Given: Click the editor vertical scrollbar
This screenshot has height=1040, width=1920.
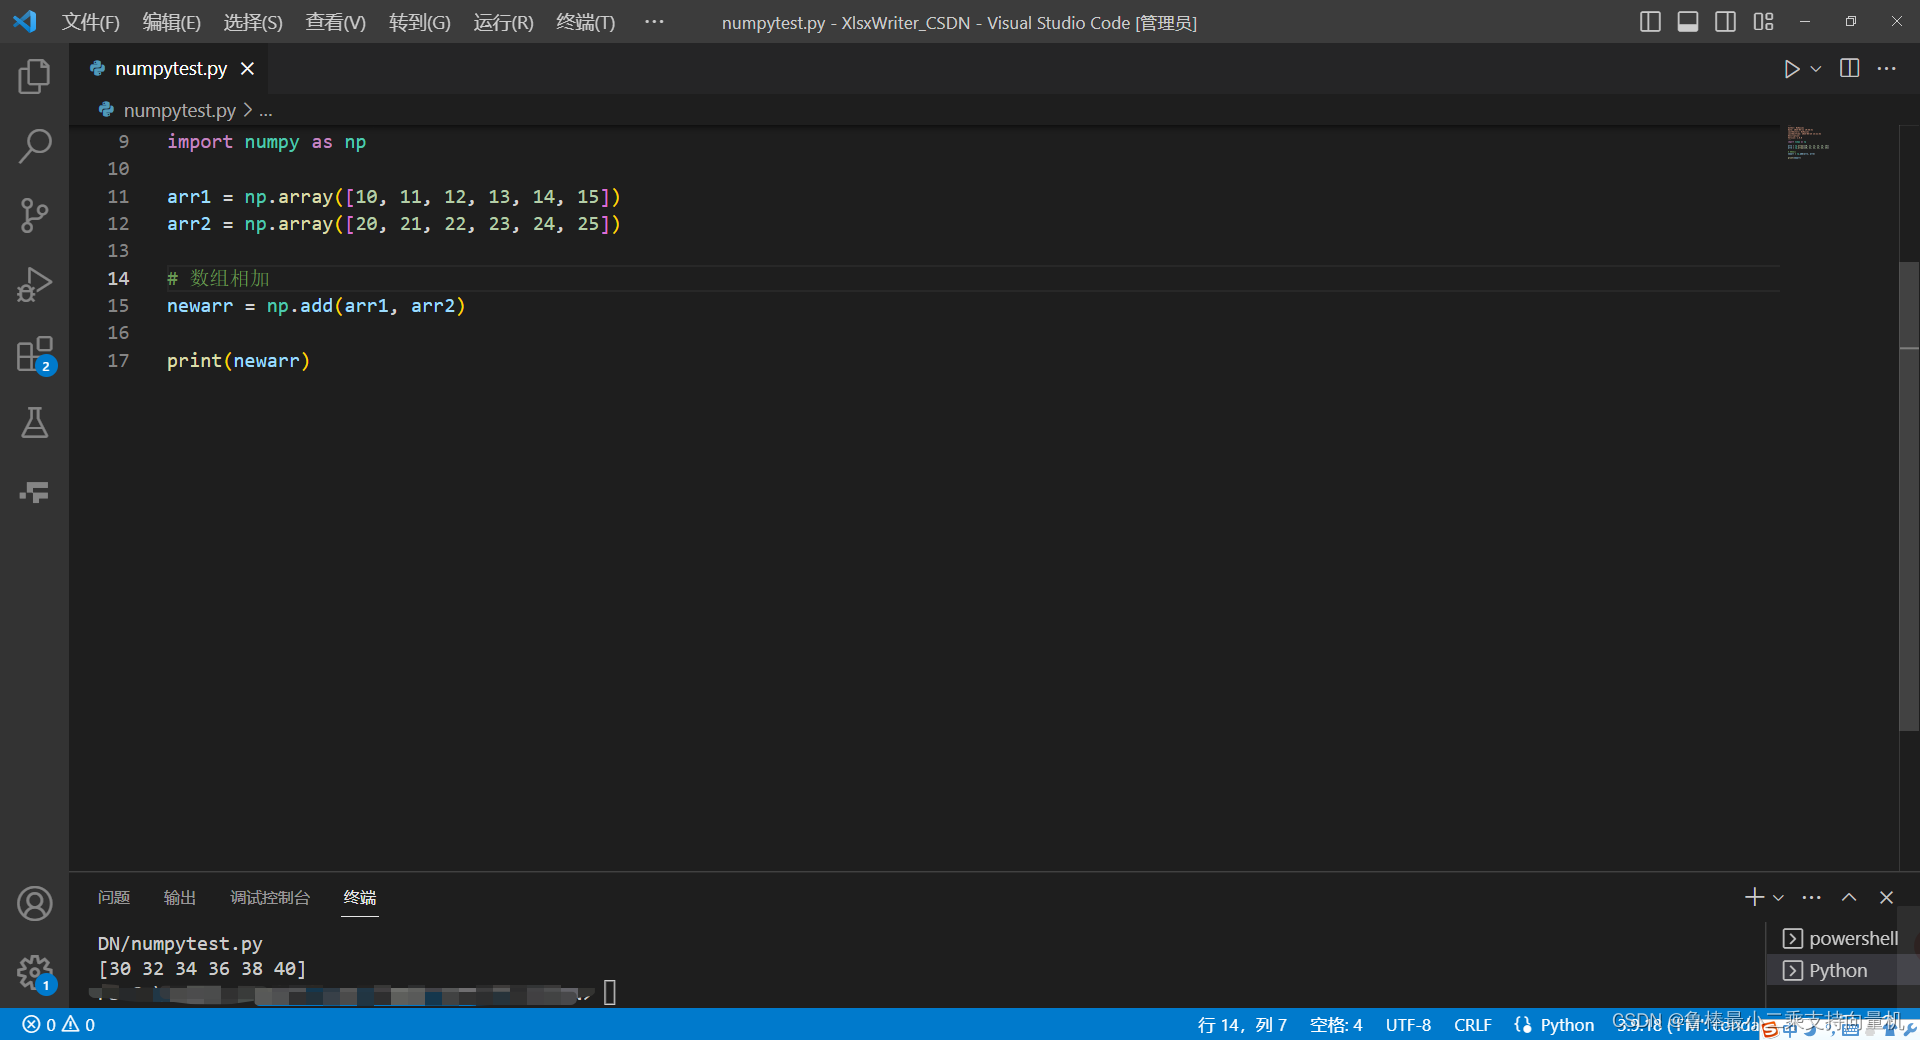Looking at the screenshot, I should 1908,495.
